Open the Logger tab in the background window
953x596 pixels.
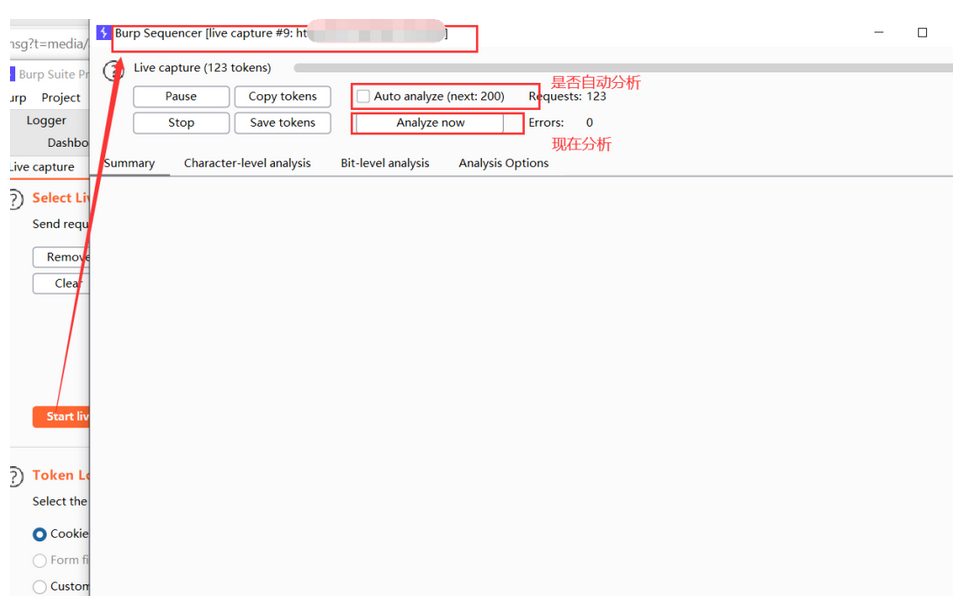tap(46, 120)
